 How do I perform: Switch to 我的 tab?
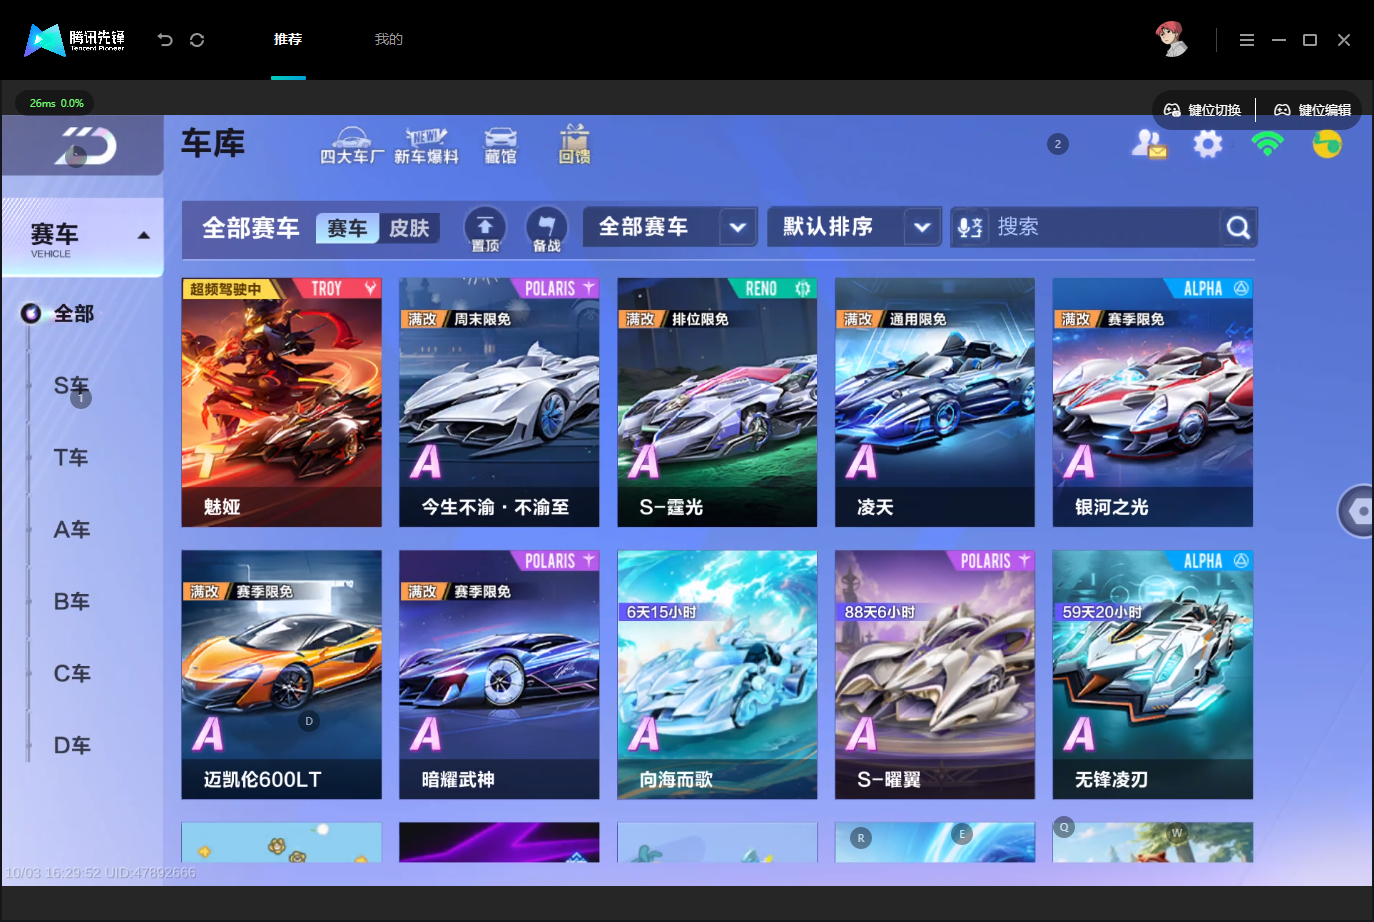tap(389, 39)
